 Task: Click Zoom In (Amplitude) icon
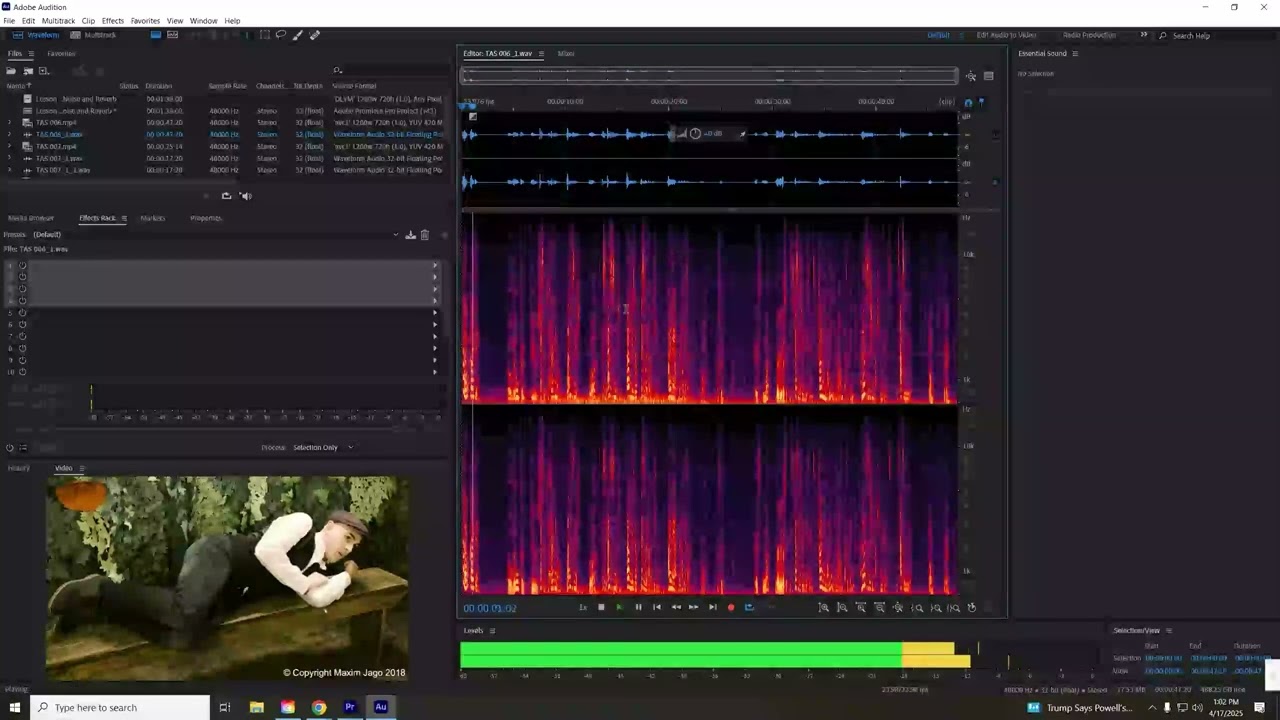(824, 607)
